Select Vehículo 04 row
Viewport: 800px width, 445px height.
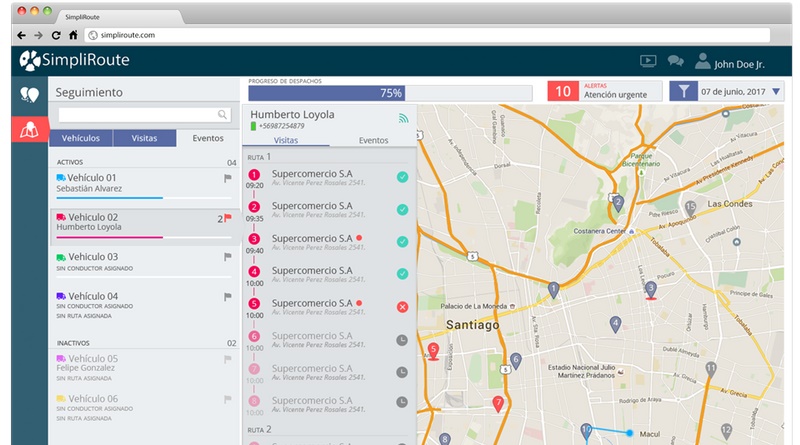pyautogui.click(x=144, y=306)
